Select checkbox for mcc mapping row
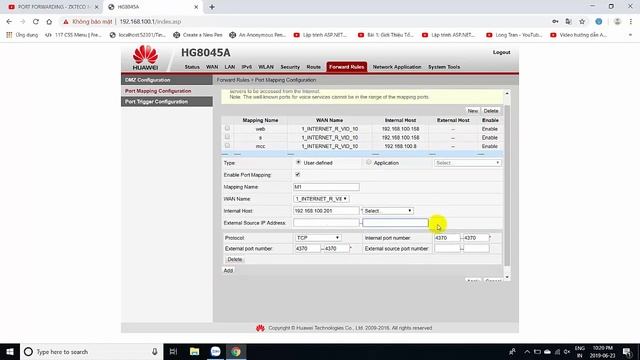Image resolution: width=640 pixels, height=360 pixels. click(227, 145)
